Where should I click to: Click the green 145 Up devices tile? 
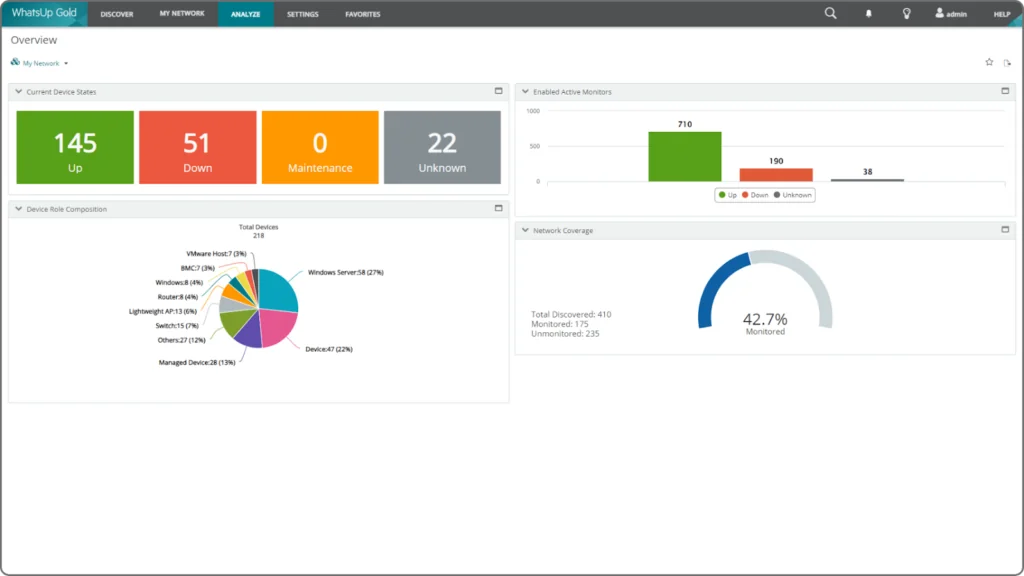coord(75,148)
